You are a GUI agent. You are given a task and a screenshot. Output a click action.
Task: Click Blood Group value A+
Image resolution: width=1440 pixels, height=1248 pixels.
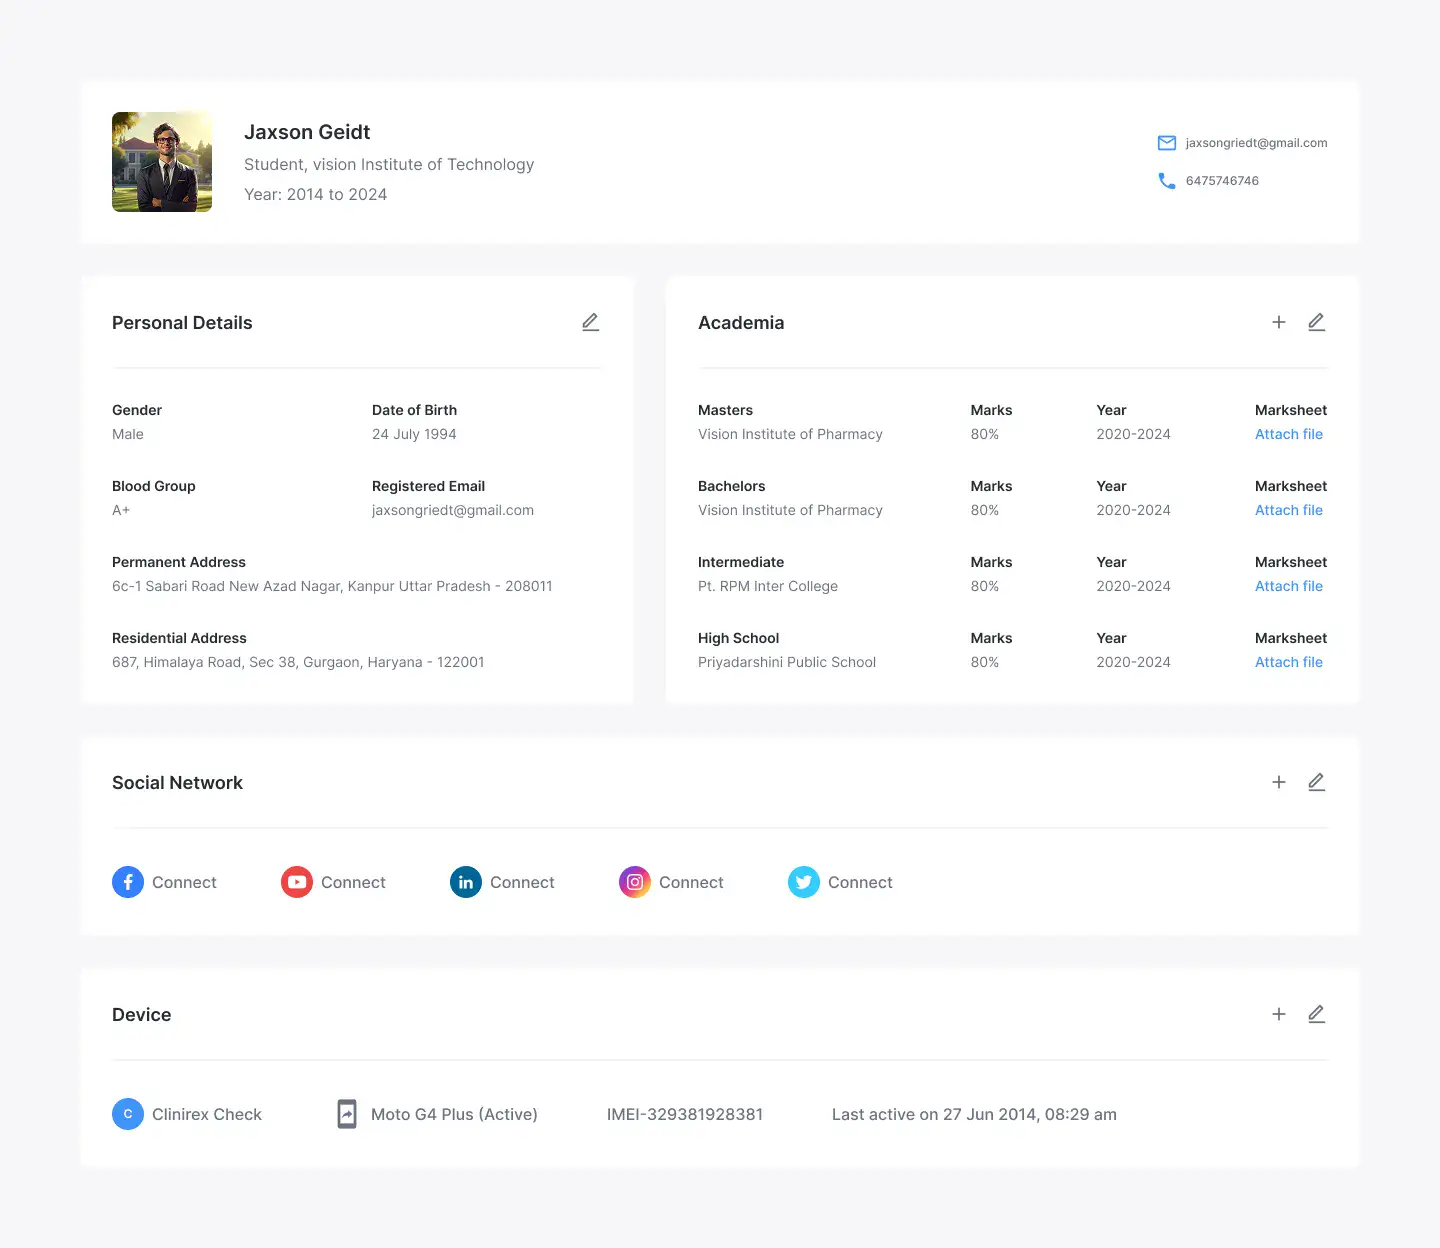pos(121,510)
